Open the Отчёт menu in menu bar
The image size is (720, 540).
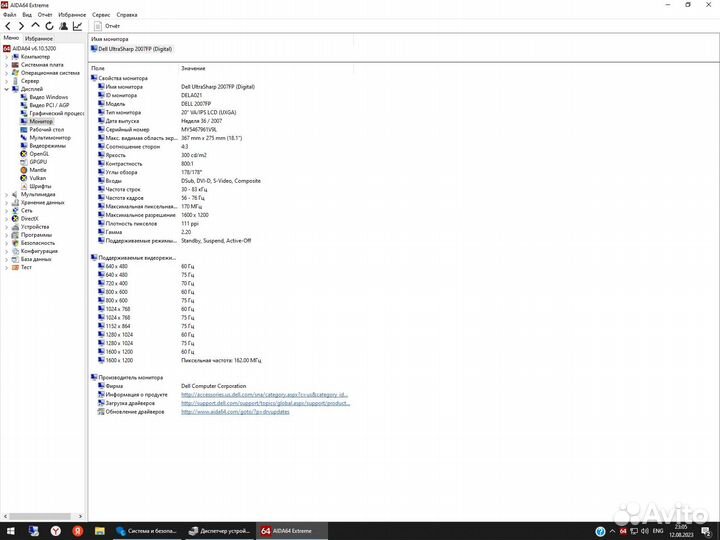click(x=45, y=15)
